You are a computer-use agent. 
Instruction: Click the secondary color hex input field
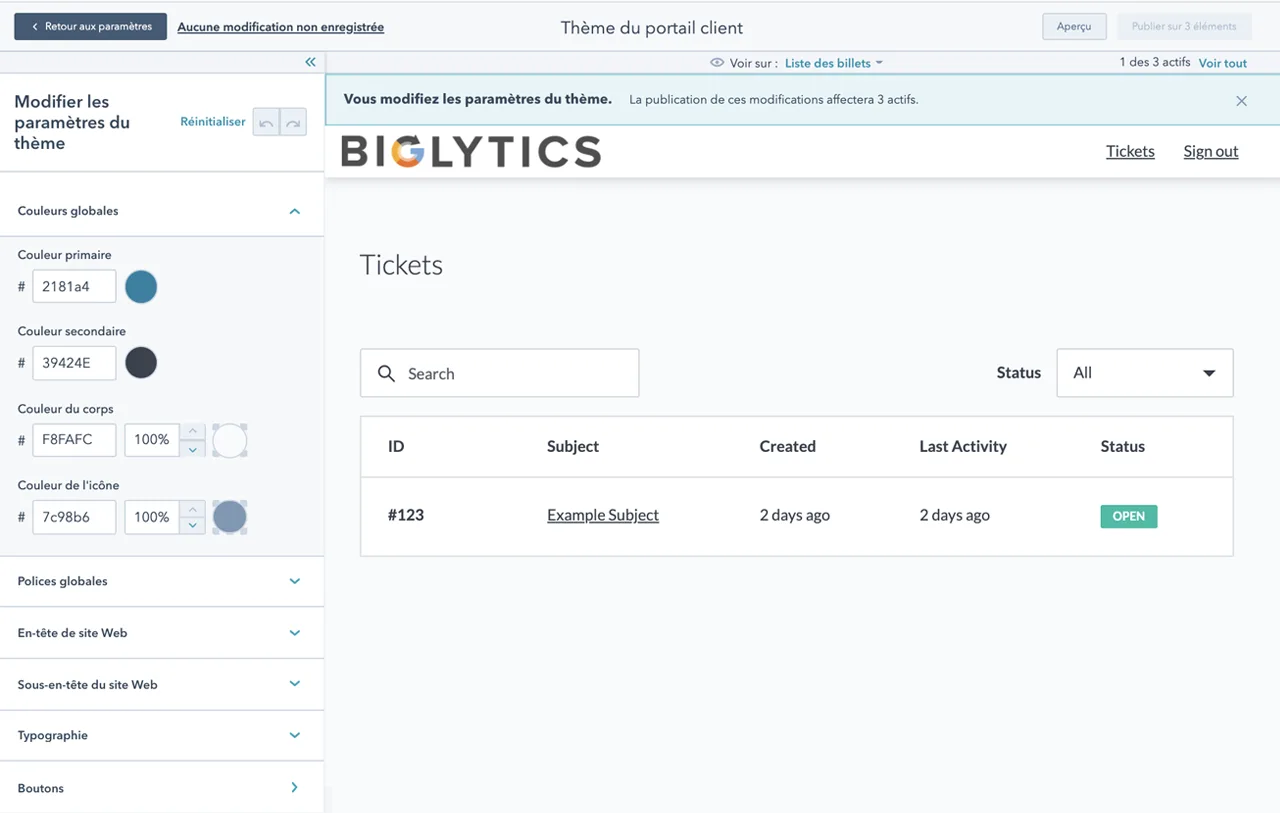pos(74,363)
